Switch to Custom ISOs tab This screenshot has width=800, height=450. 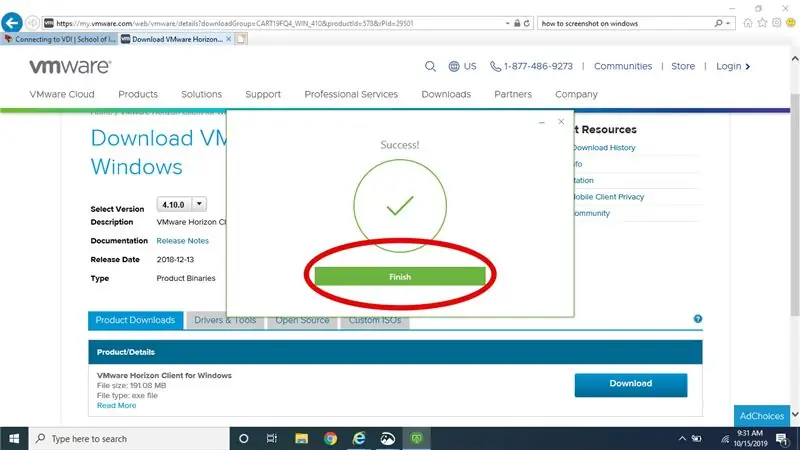tap(374, 320)
